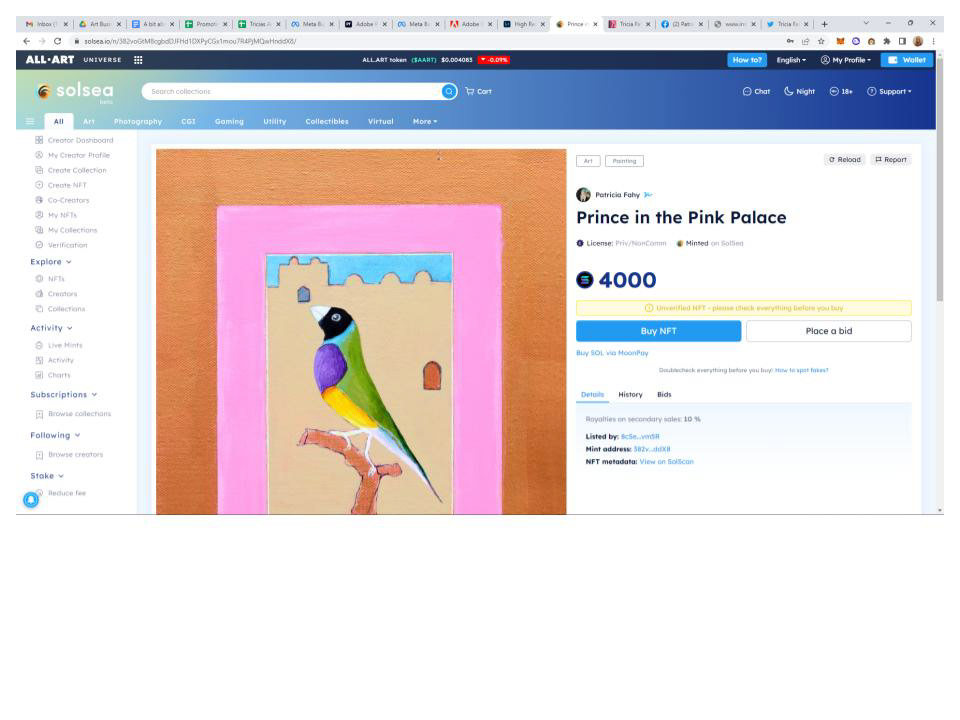Toggle the 18+ content filter

[x=841, y=91]
